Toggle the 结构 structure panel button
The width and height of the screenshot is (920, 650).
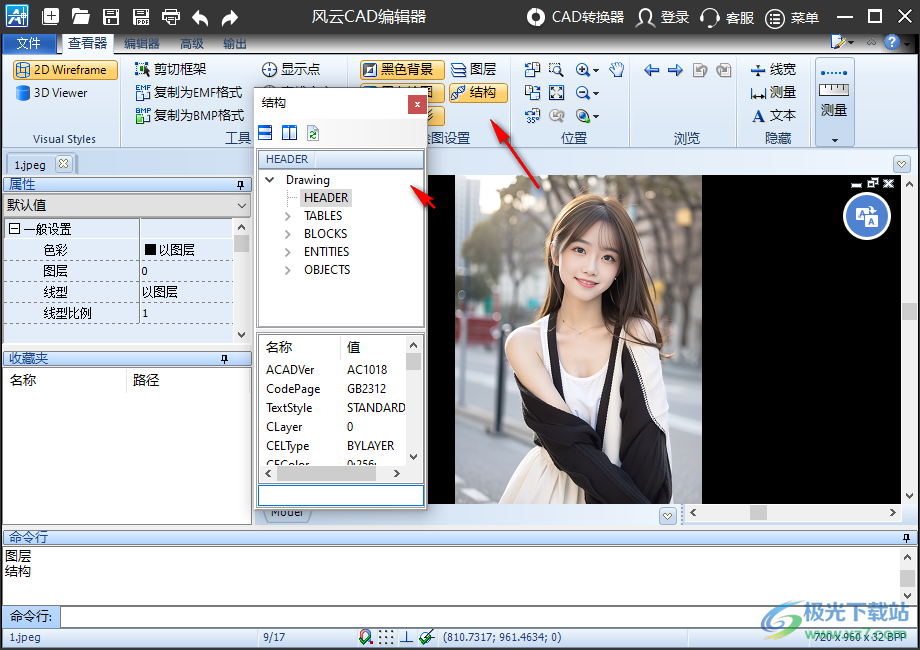pos(478,93)
